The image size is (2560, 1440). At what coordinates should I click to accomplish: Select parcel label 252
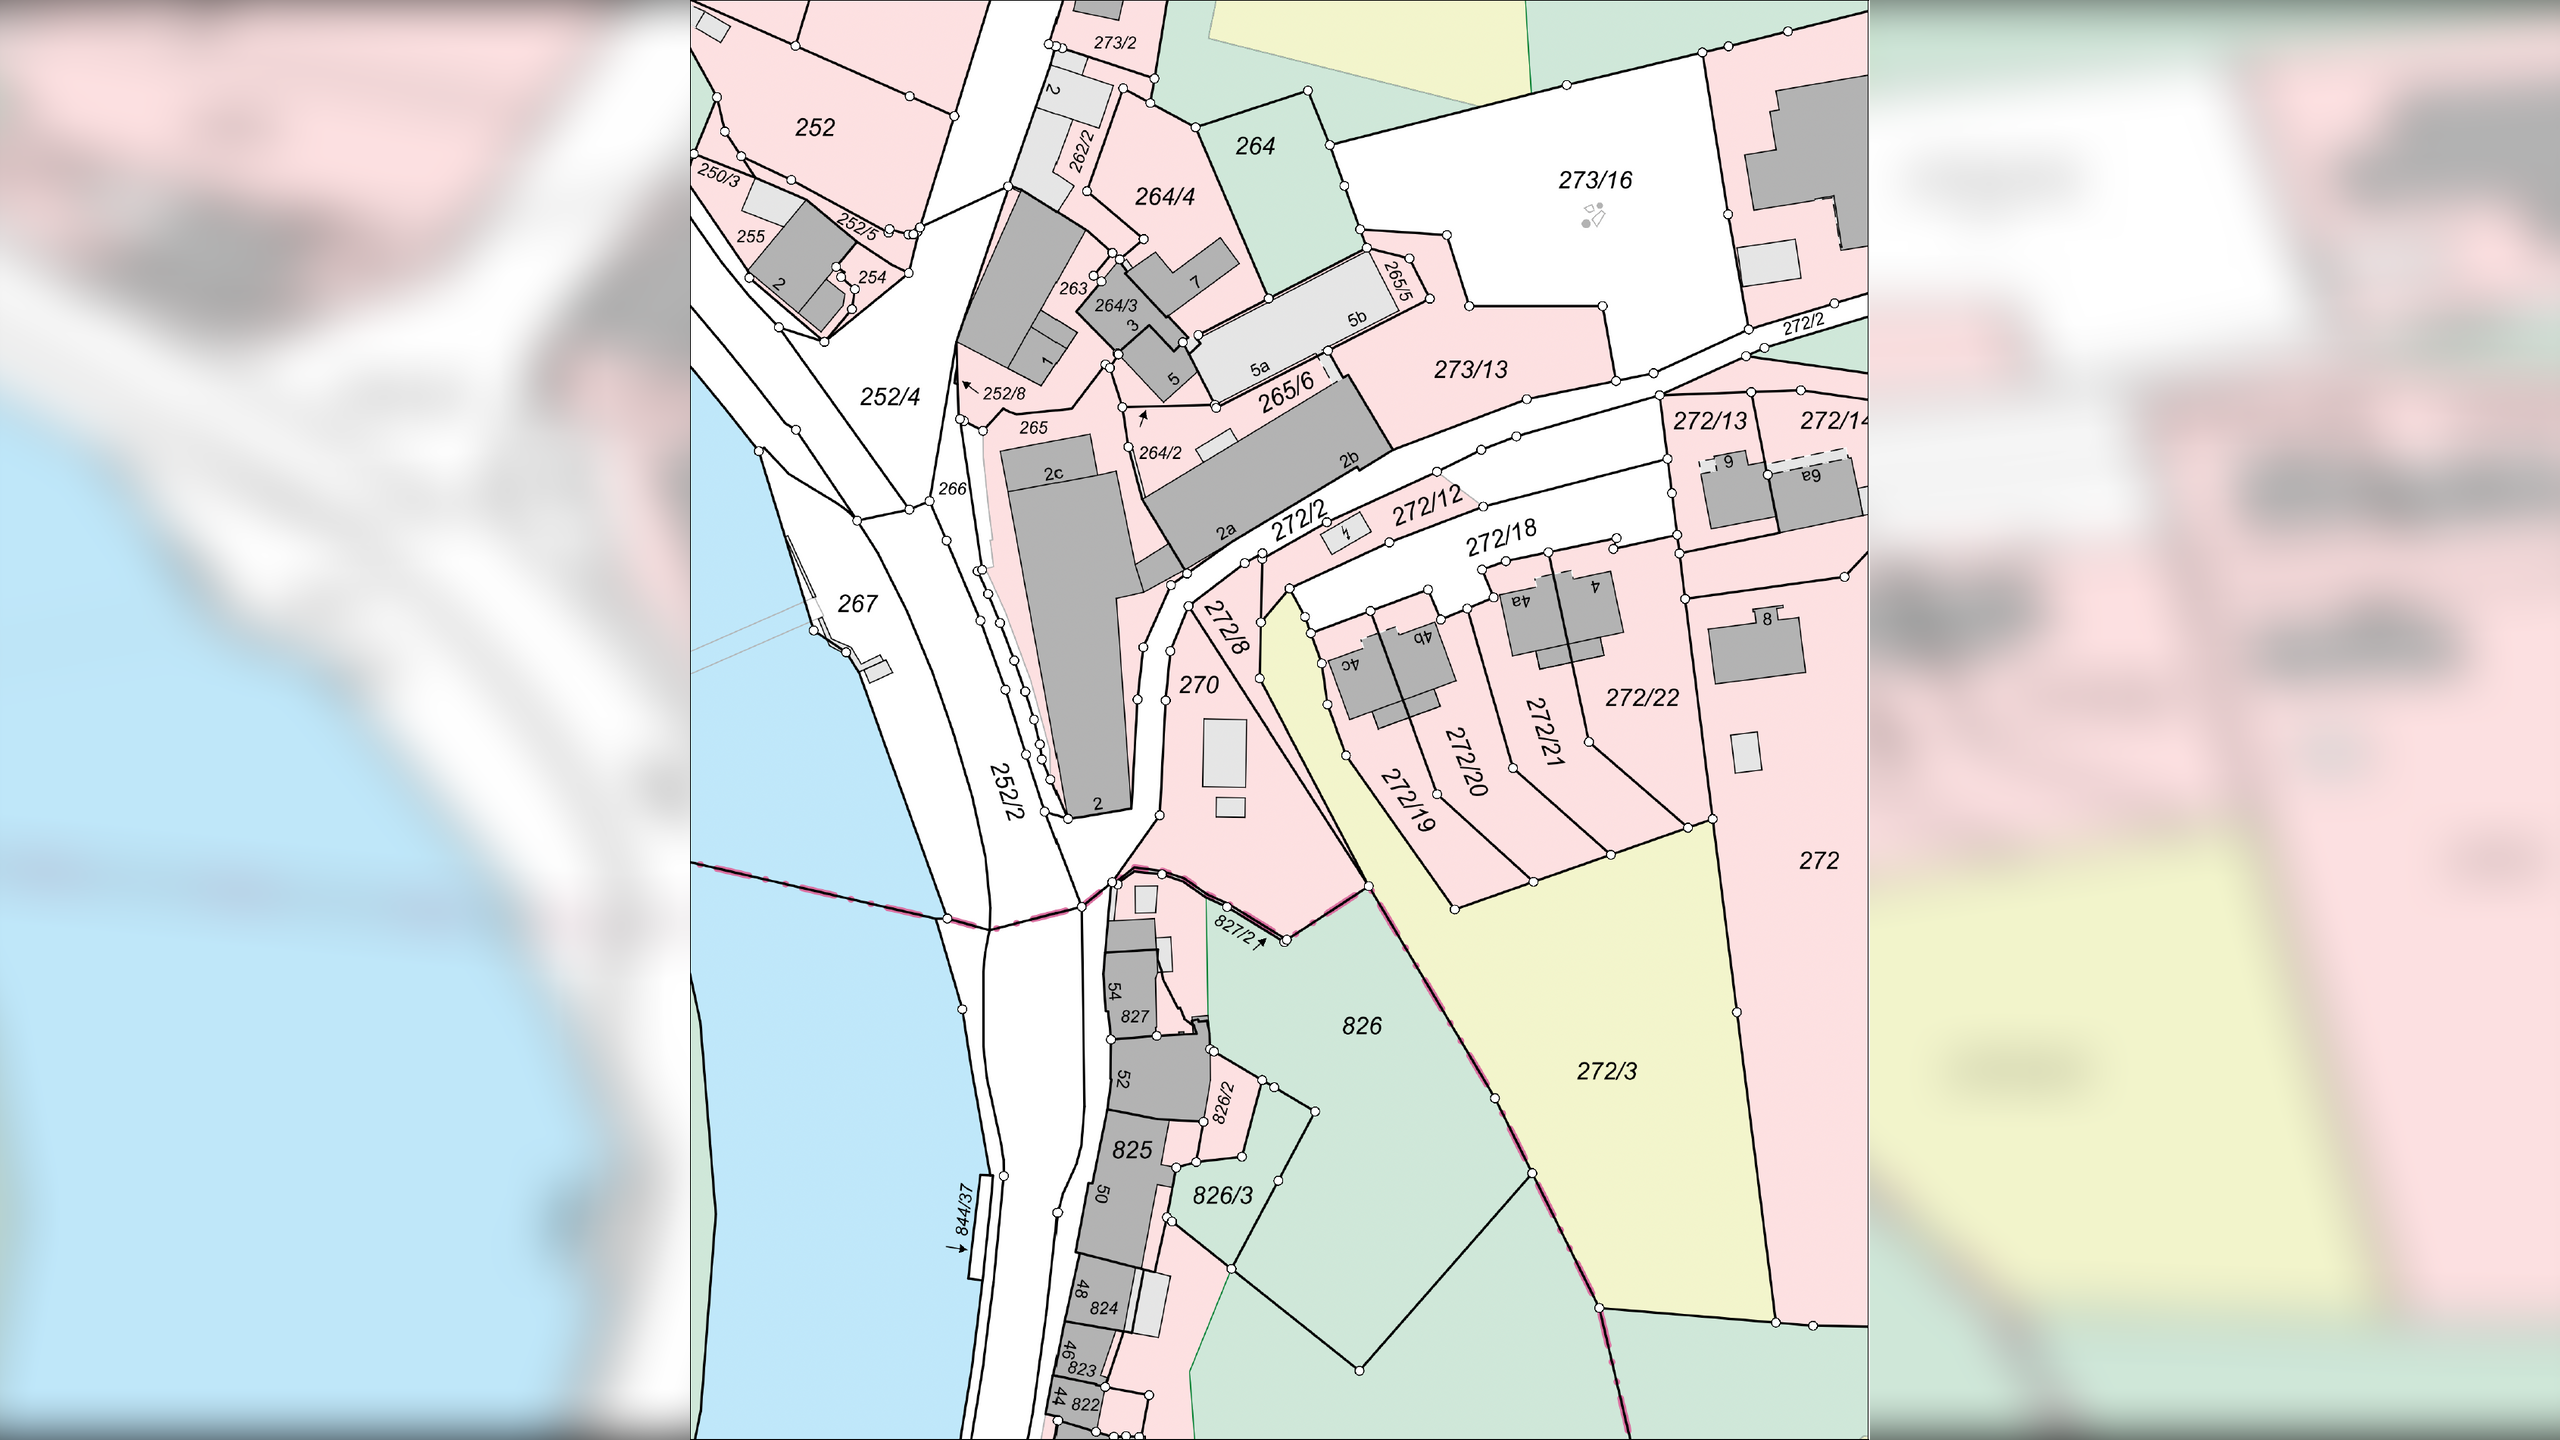click(x=815, y=128)
